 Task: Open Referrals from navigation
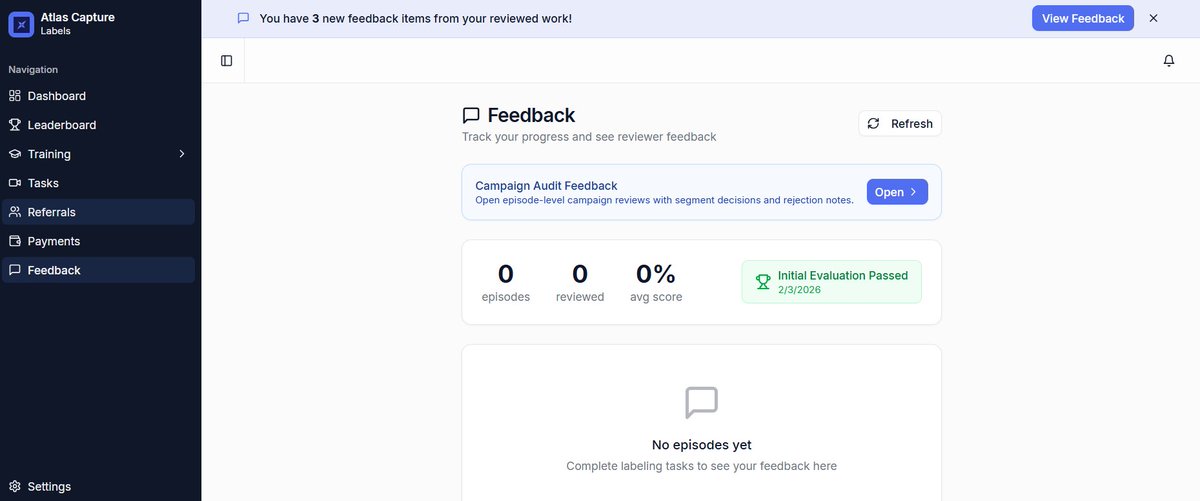click(x=98, y=212)
